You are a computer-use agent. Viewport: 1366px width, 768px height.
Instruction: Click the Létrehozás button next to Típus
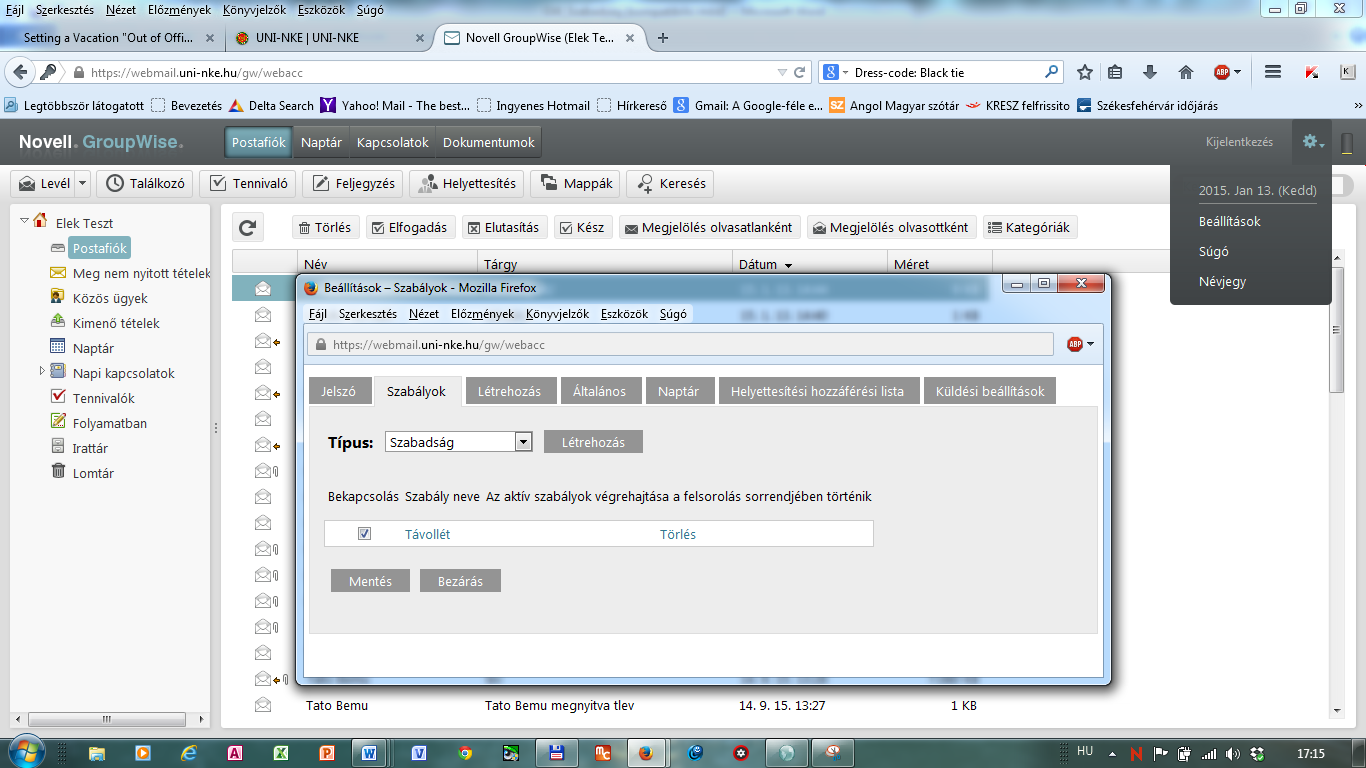[x=593, y=442]
